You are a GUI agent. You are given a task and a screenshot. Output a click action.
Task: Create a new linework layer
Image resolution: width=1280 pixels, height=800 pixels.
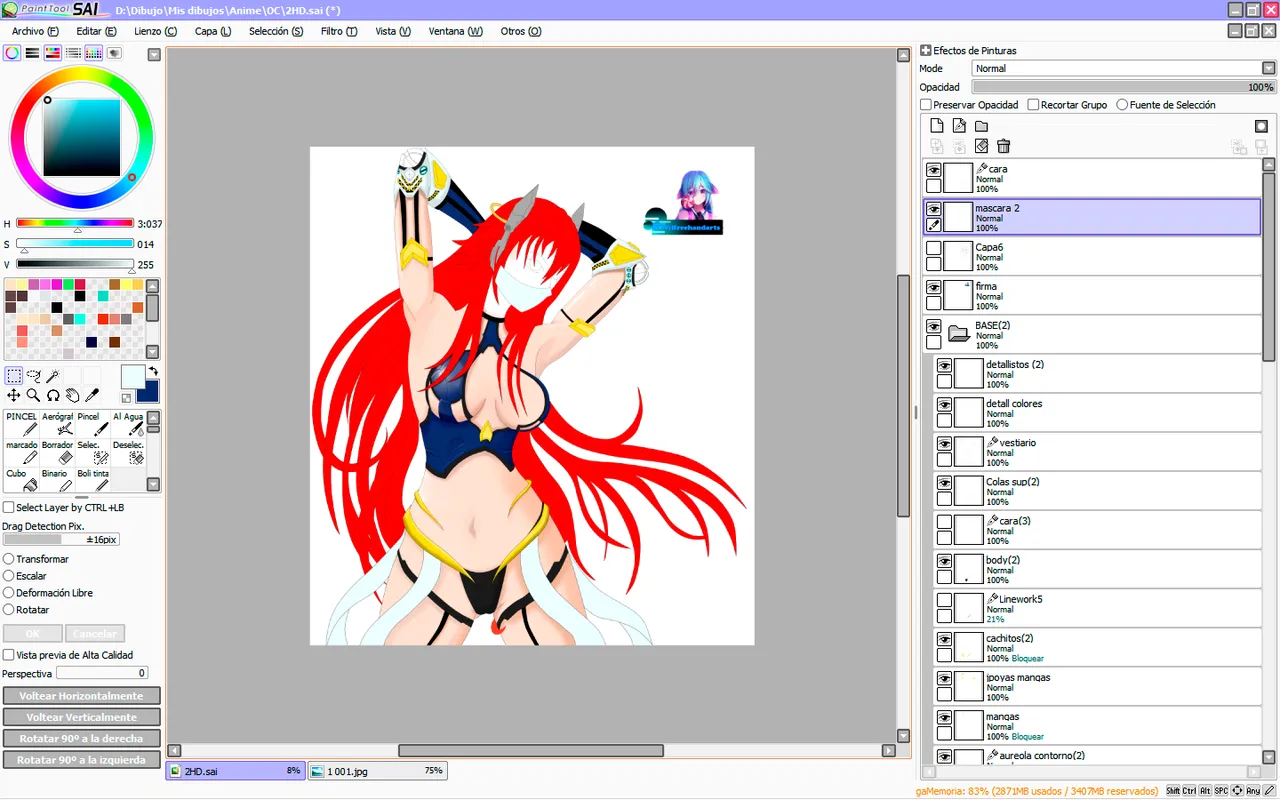click(959, 126)
